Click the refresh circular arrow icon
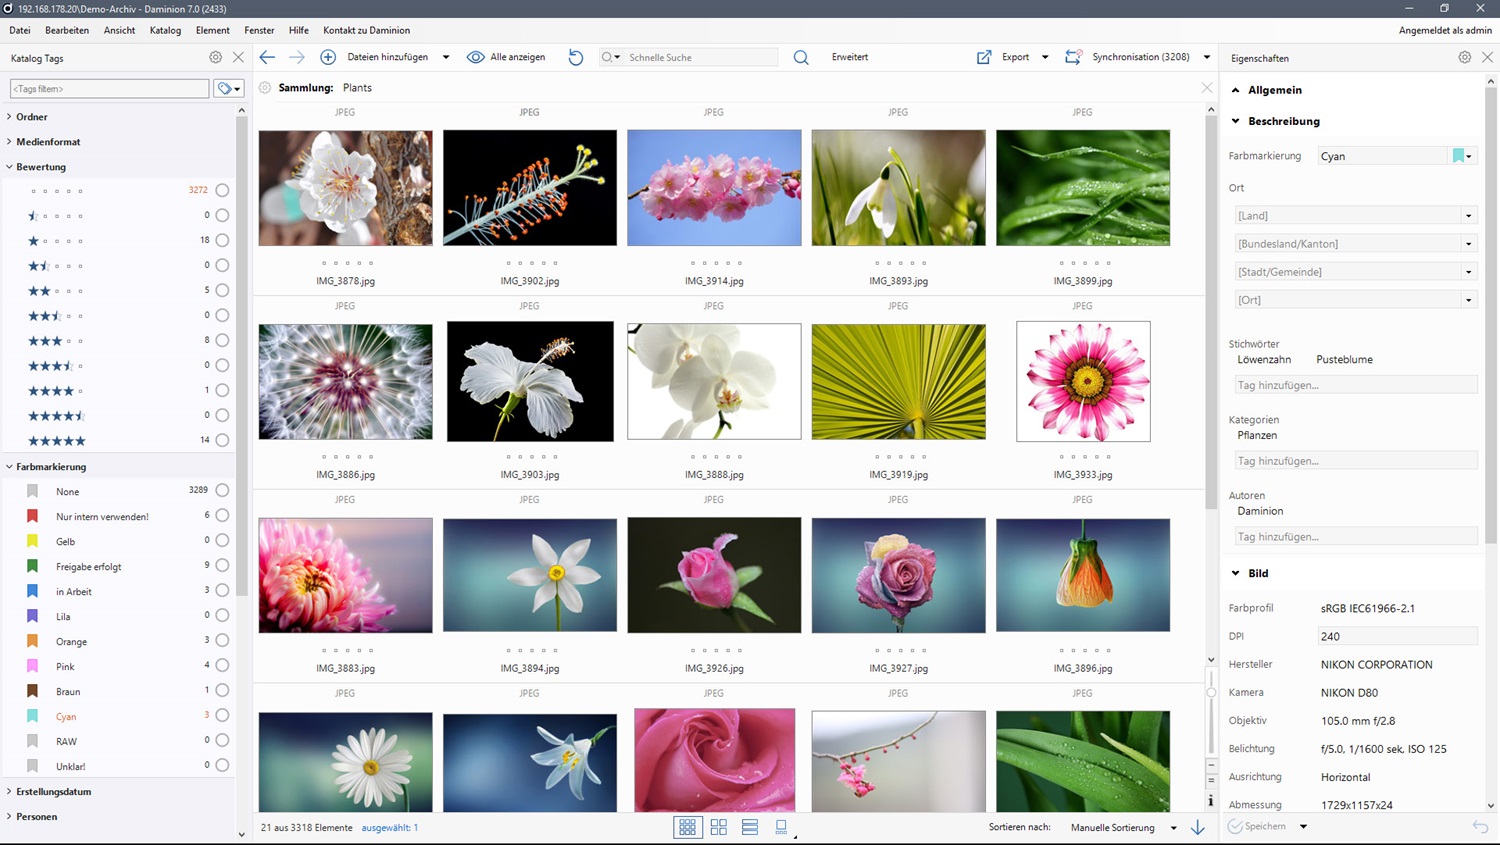The image size is (1500, 845). [x=576, y=57]
